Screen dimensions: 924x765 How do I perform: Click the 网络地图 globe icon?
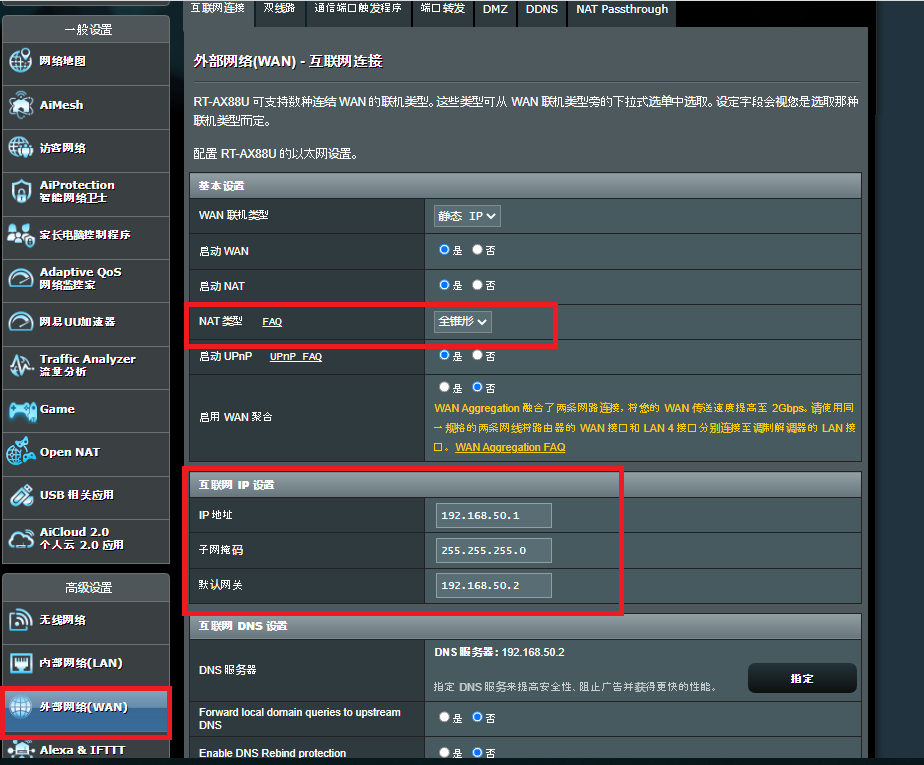tap(21, 61)
